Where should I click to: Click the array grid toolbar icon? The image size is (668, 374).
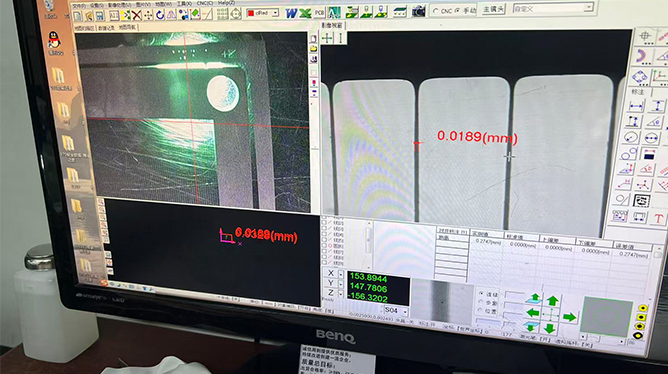coord(222,14)
